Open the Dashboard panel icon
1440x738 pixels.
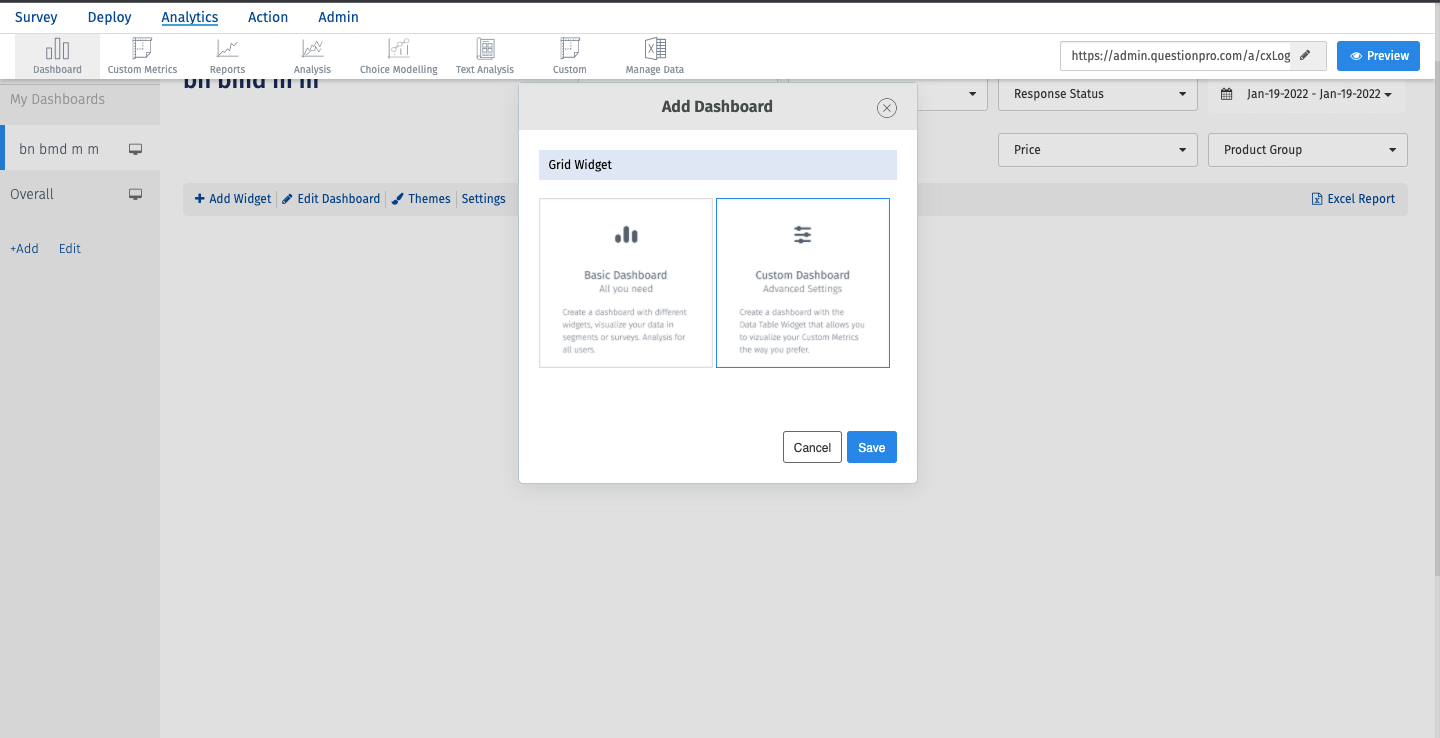[56, 54]
